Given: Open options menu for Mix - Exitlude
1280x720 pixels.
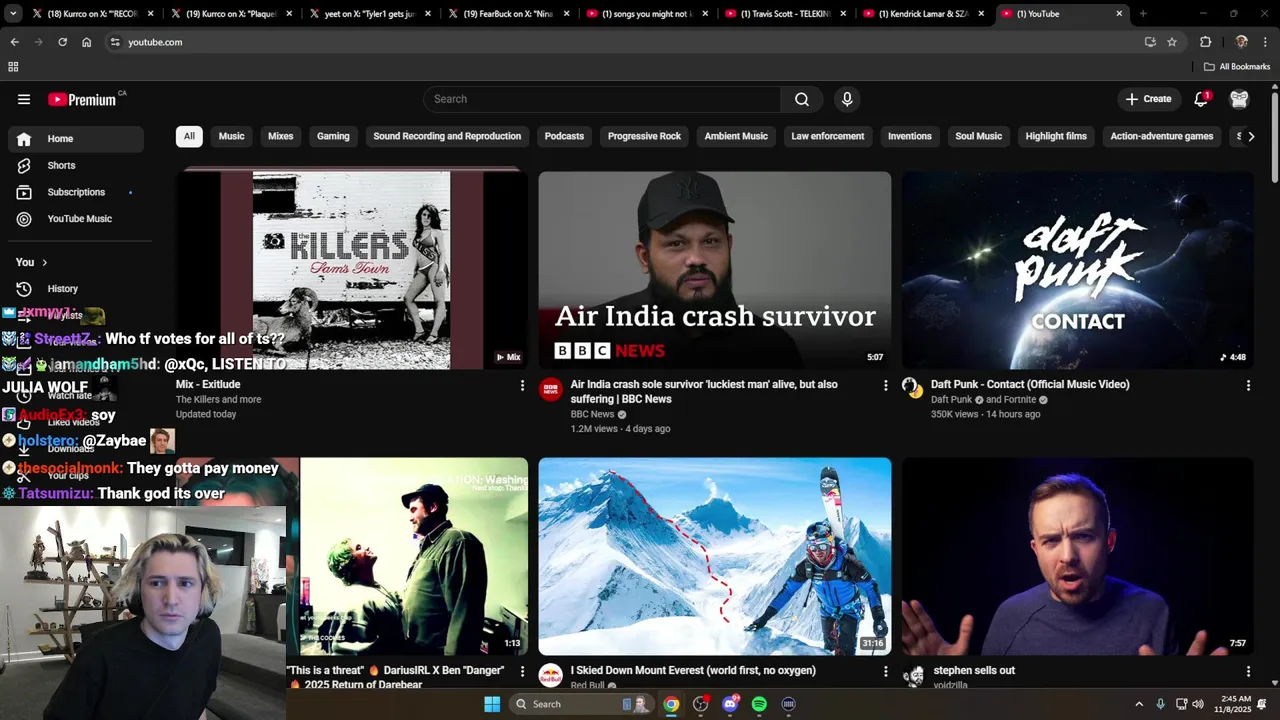Looking at the screenshot, I should pyautogui.click(x=522, y=385).
